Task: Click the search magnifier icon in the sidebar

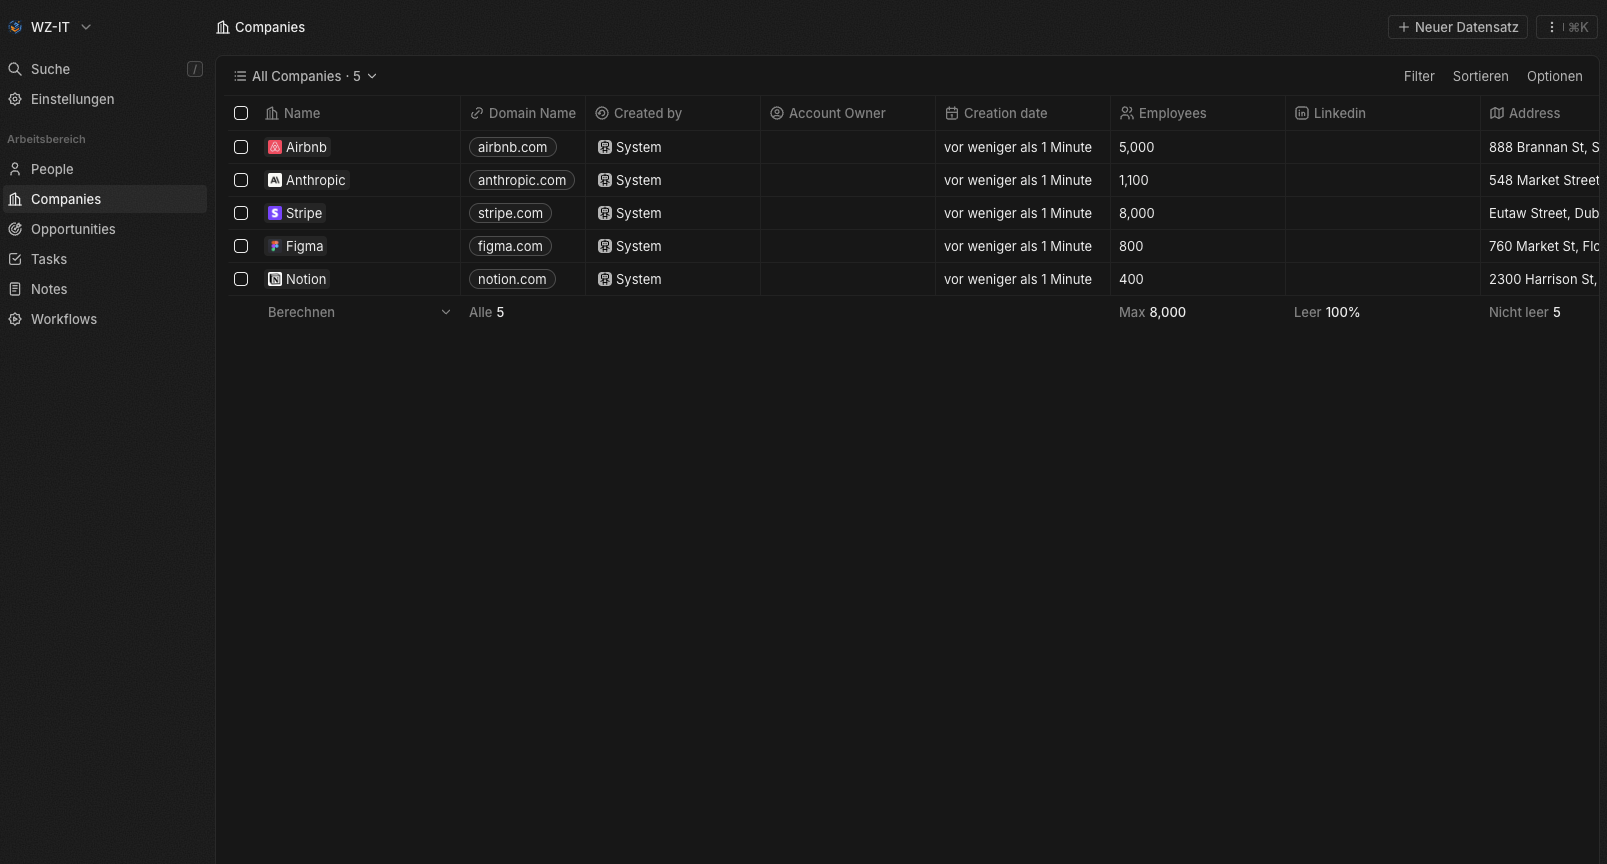Action: tap(15, 69)
